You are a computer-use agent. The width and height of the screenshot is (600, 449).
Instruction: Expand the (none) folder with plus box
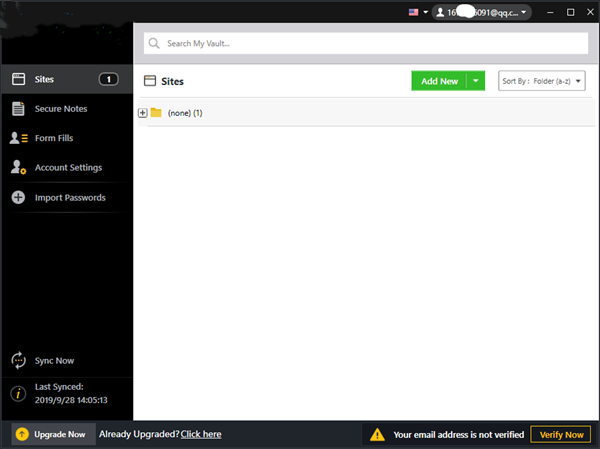coord(142,113)
